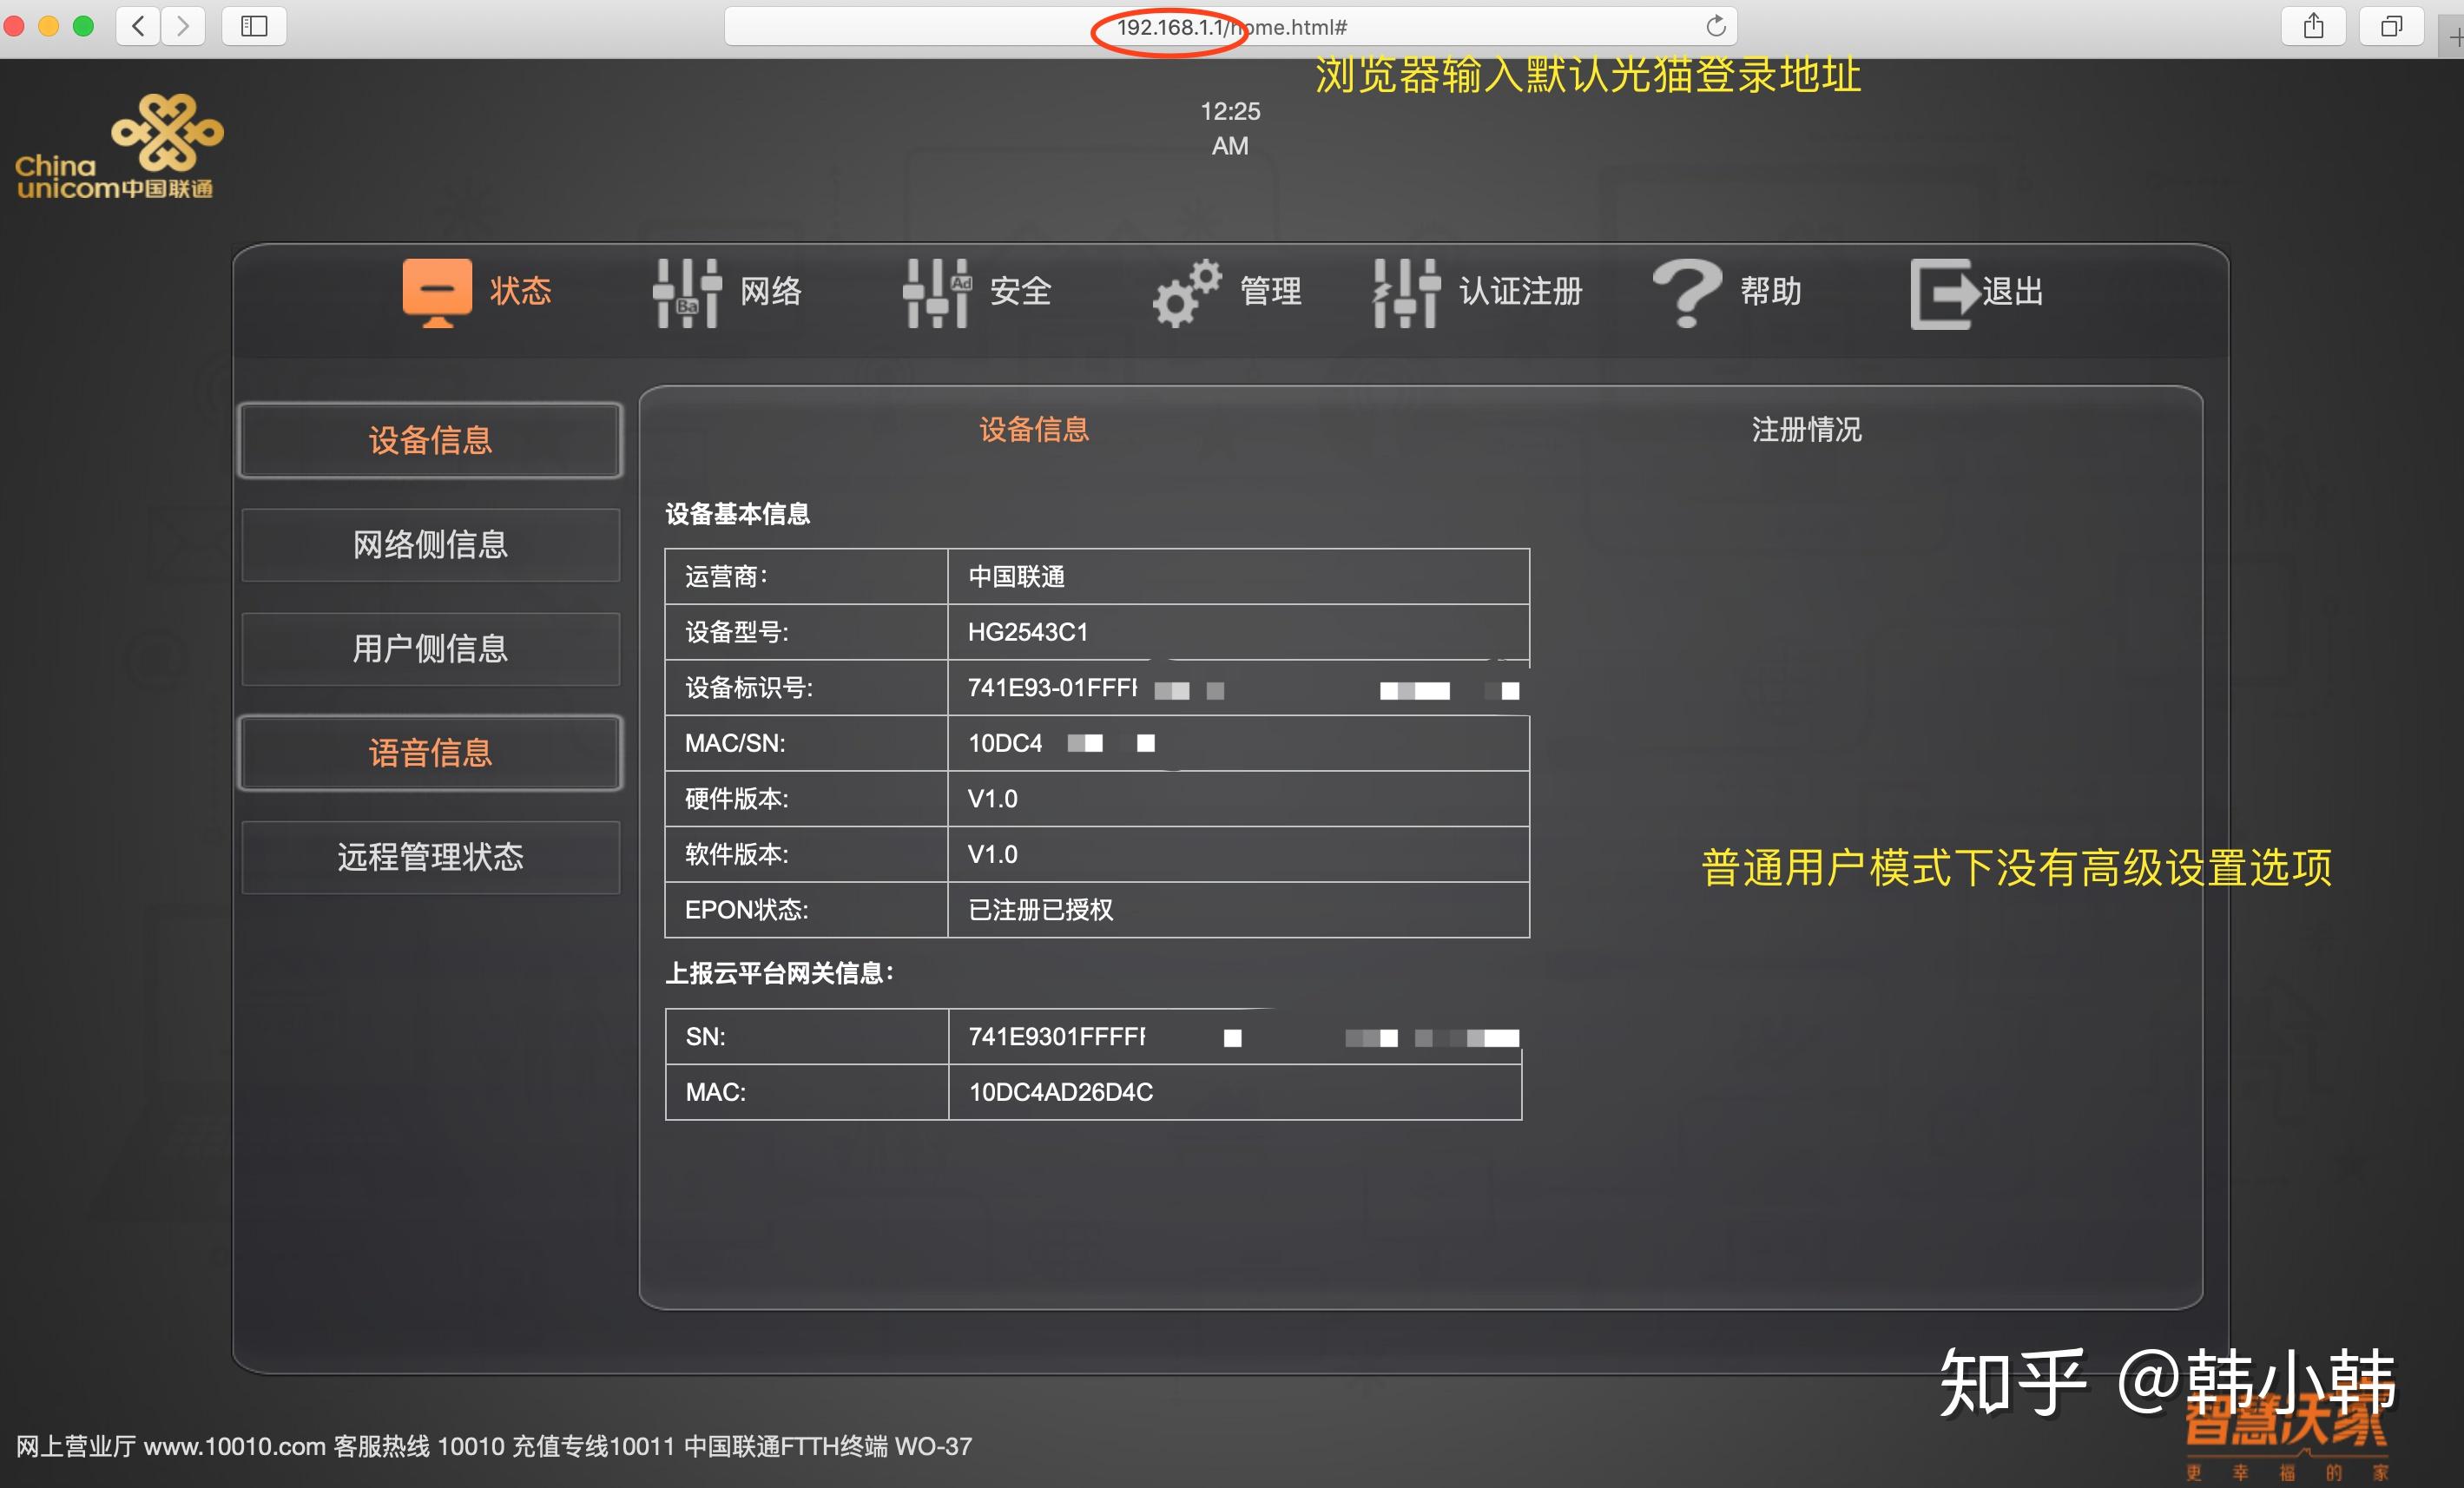Click the EPON状态 label cell

pyautogui.click(x=806, y=910)
